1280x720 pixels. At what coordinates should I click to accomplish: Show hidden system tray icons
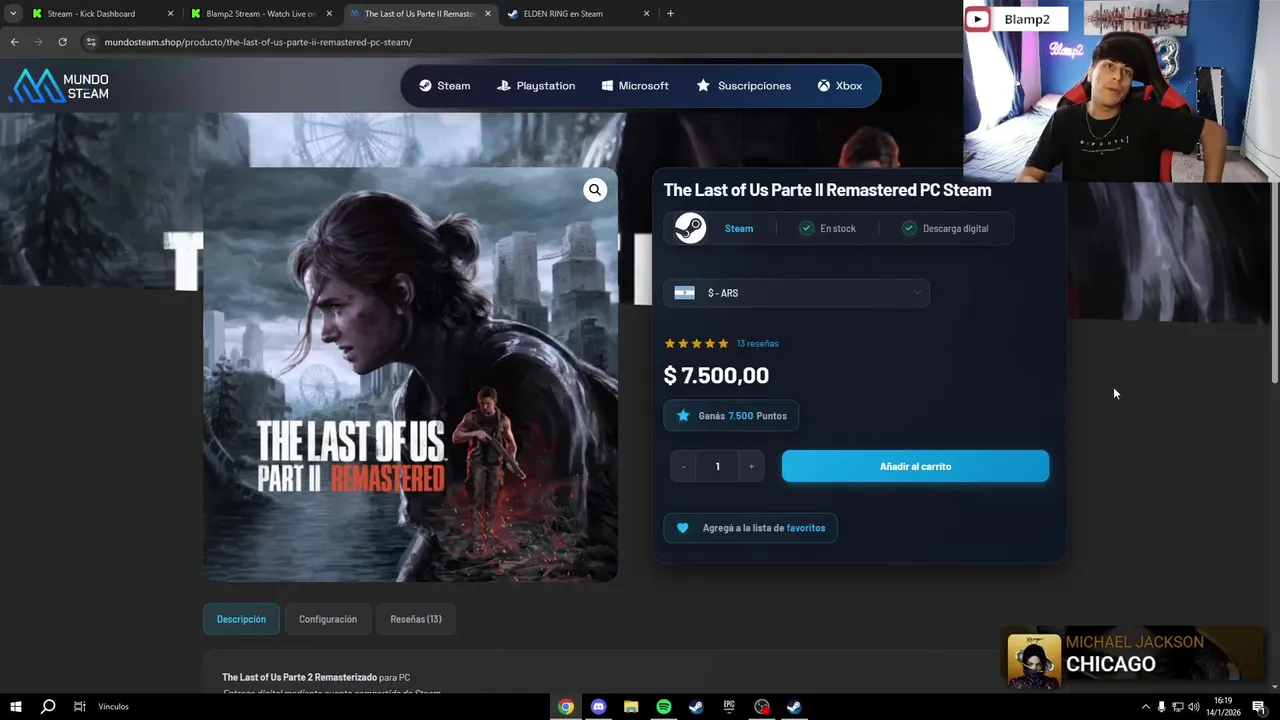coord(1145,707)
